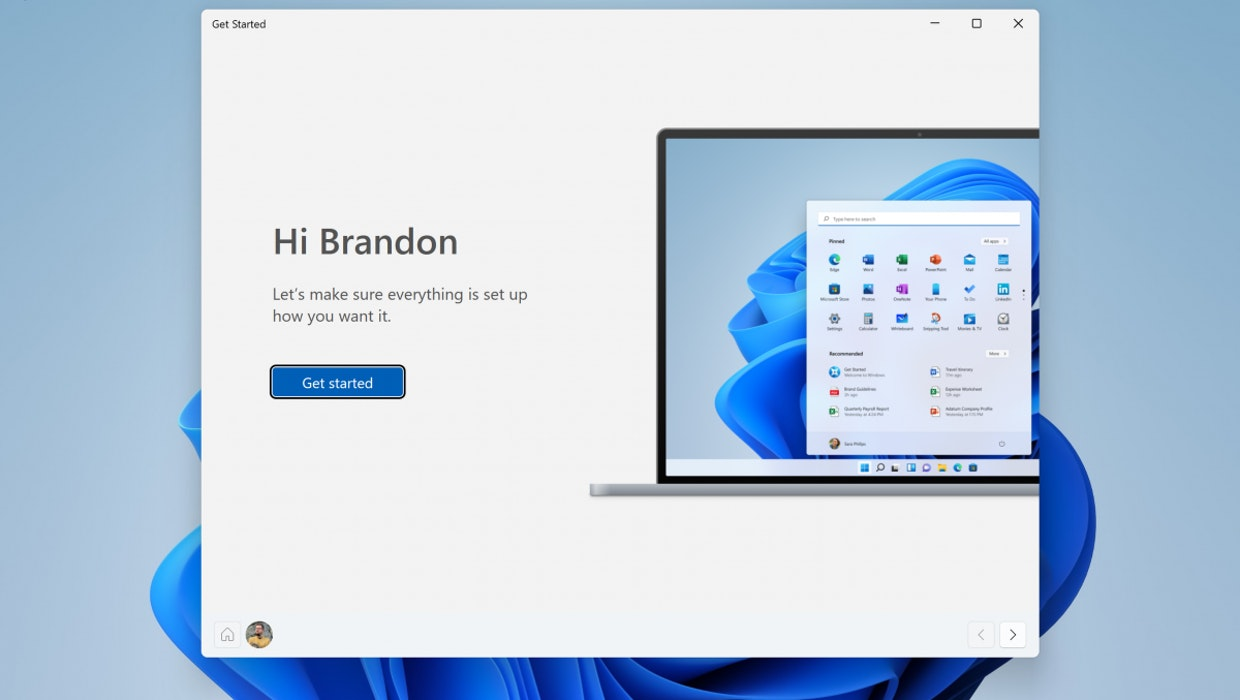This screenshot has width=1240, height=700.
Task: Click the Edge icon in pinned apps
Action: pos(834,260)
